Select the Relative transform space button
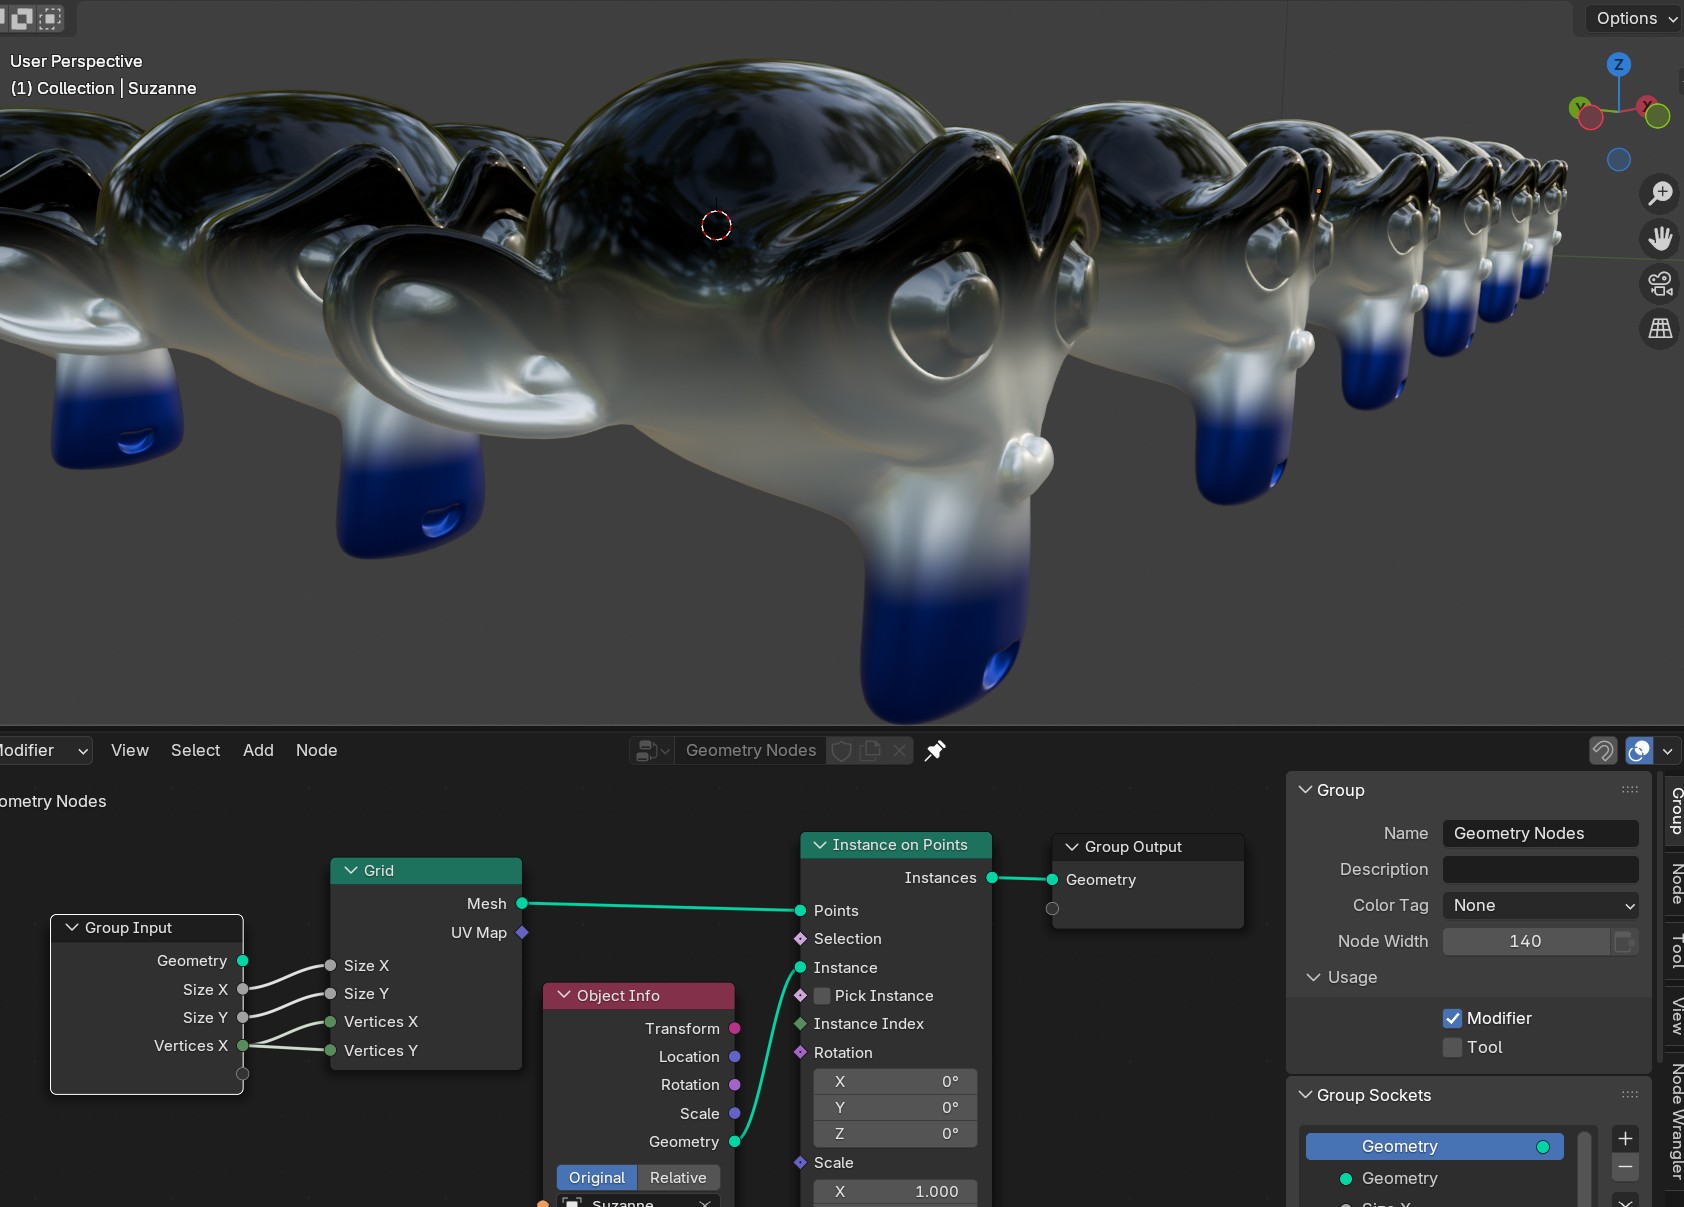This screenshot has height=1207, width=1684. (x=678, y=1177)
